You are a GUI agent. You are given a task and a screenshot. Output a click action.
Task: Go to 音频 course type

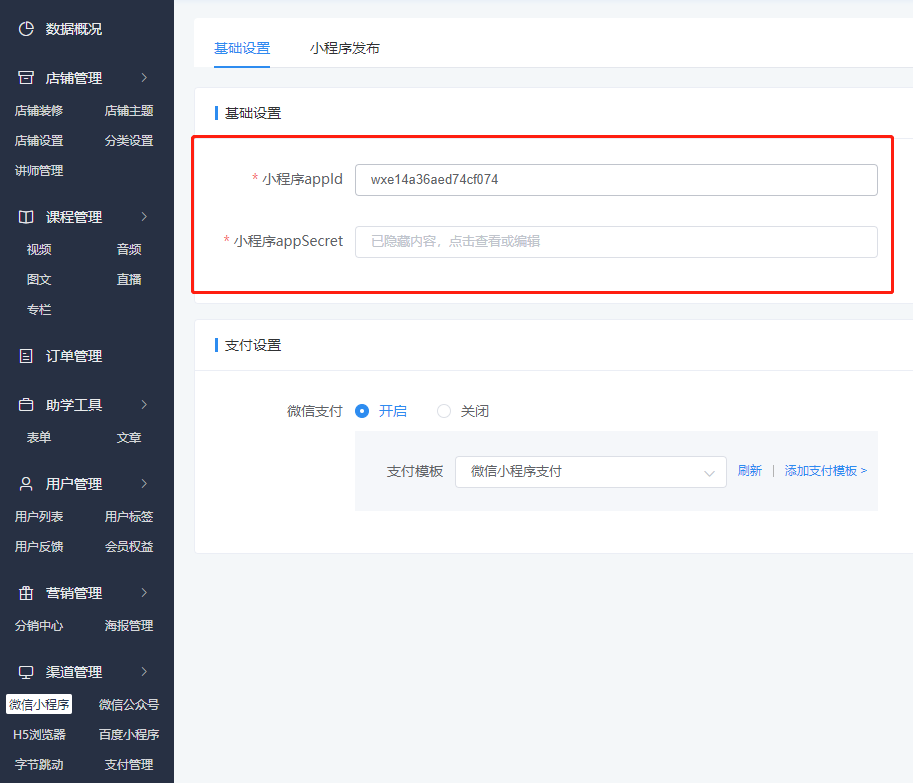(x=129, y=249)
